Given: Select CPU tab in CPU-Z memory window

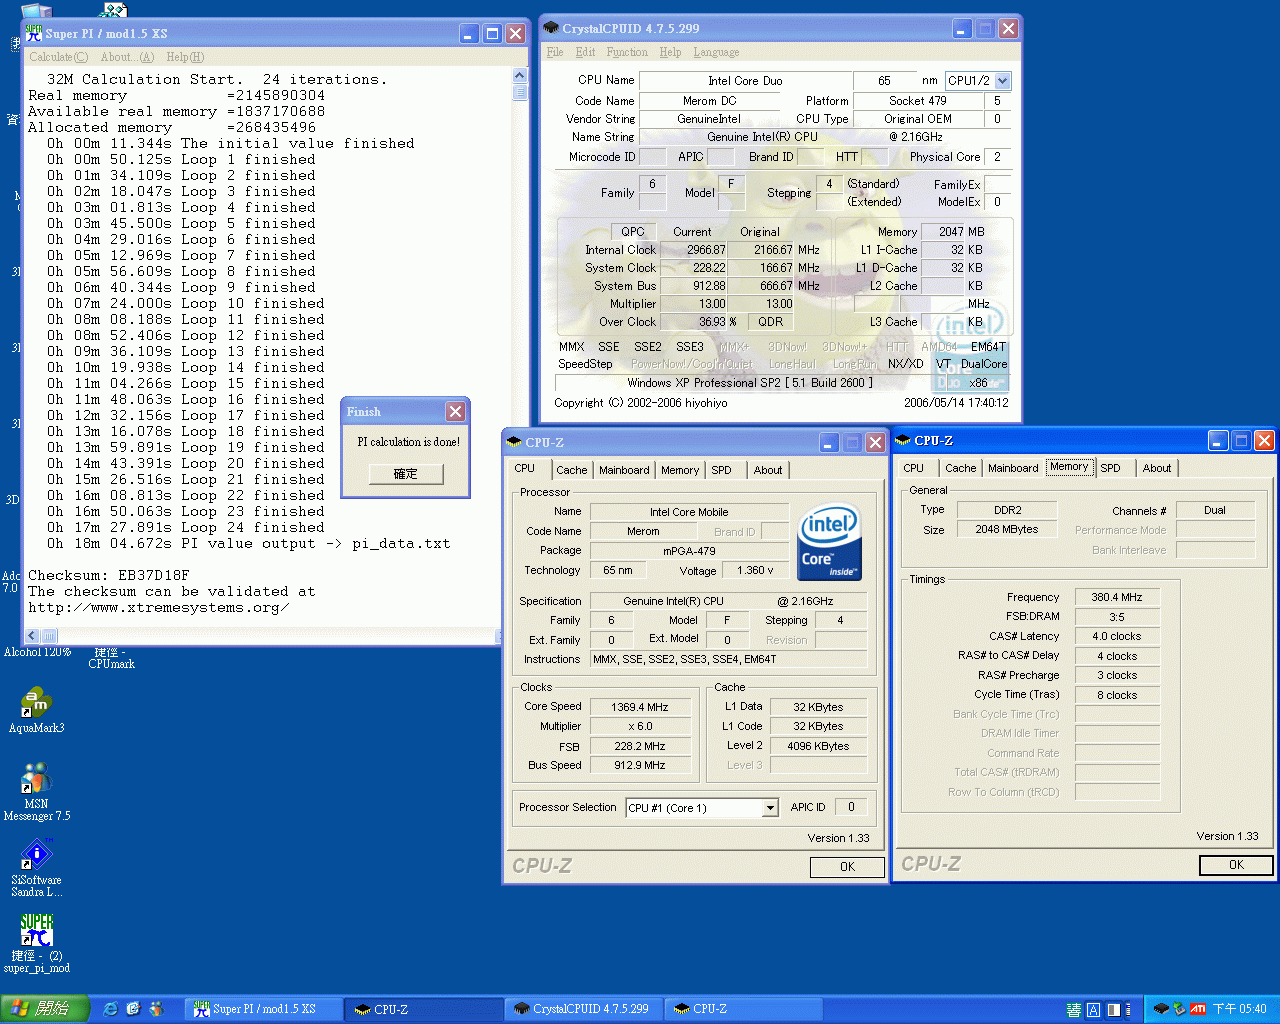Looking at the screenshot, I should 914,468.
